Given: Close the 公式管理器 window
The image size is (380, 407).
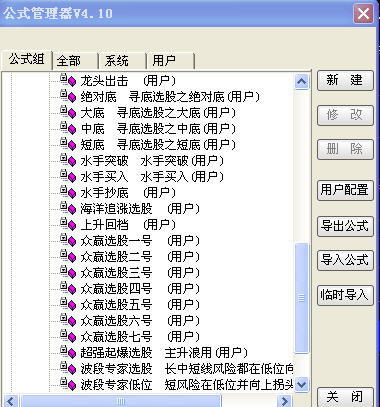Looking at the screenshot, I should coord(363,14).
